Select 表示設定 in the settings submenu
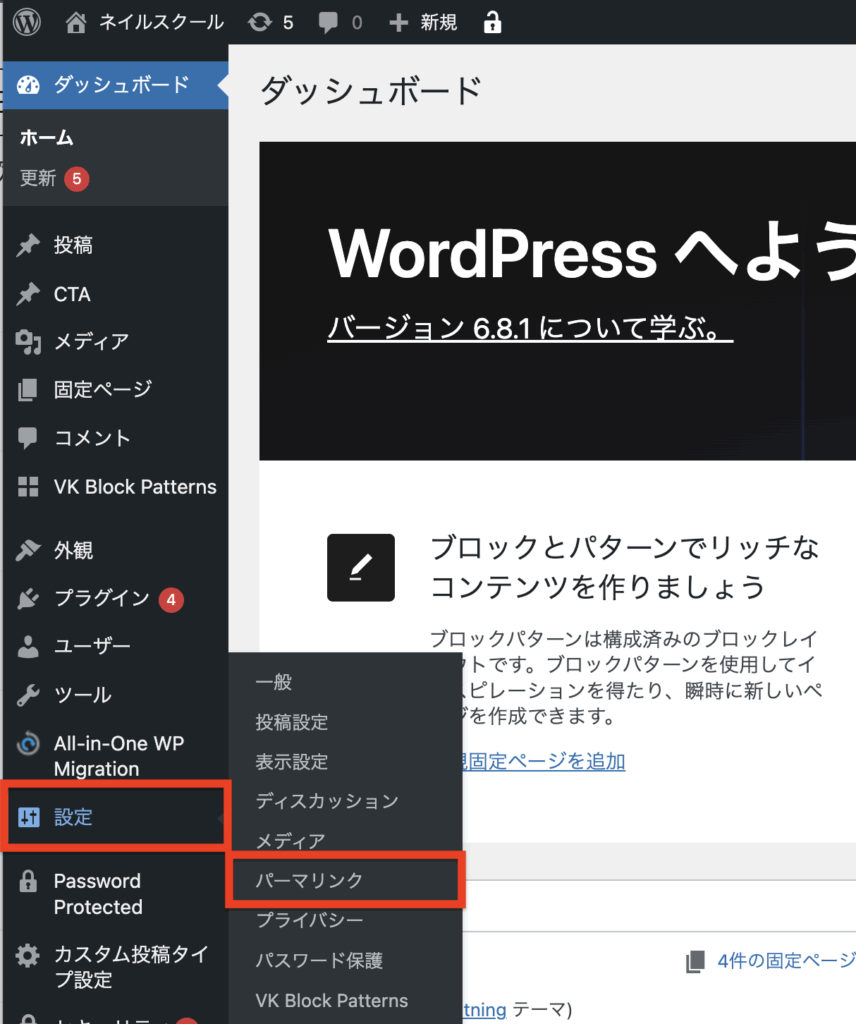 (x=292, y=762)
